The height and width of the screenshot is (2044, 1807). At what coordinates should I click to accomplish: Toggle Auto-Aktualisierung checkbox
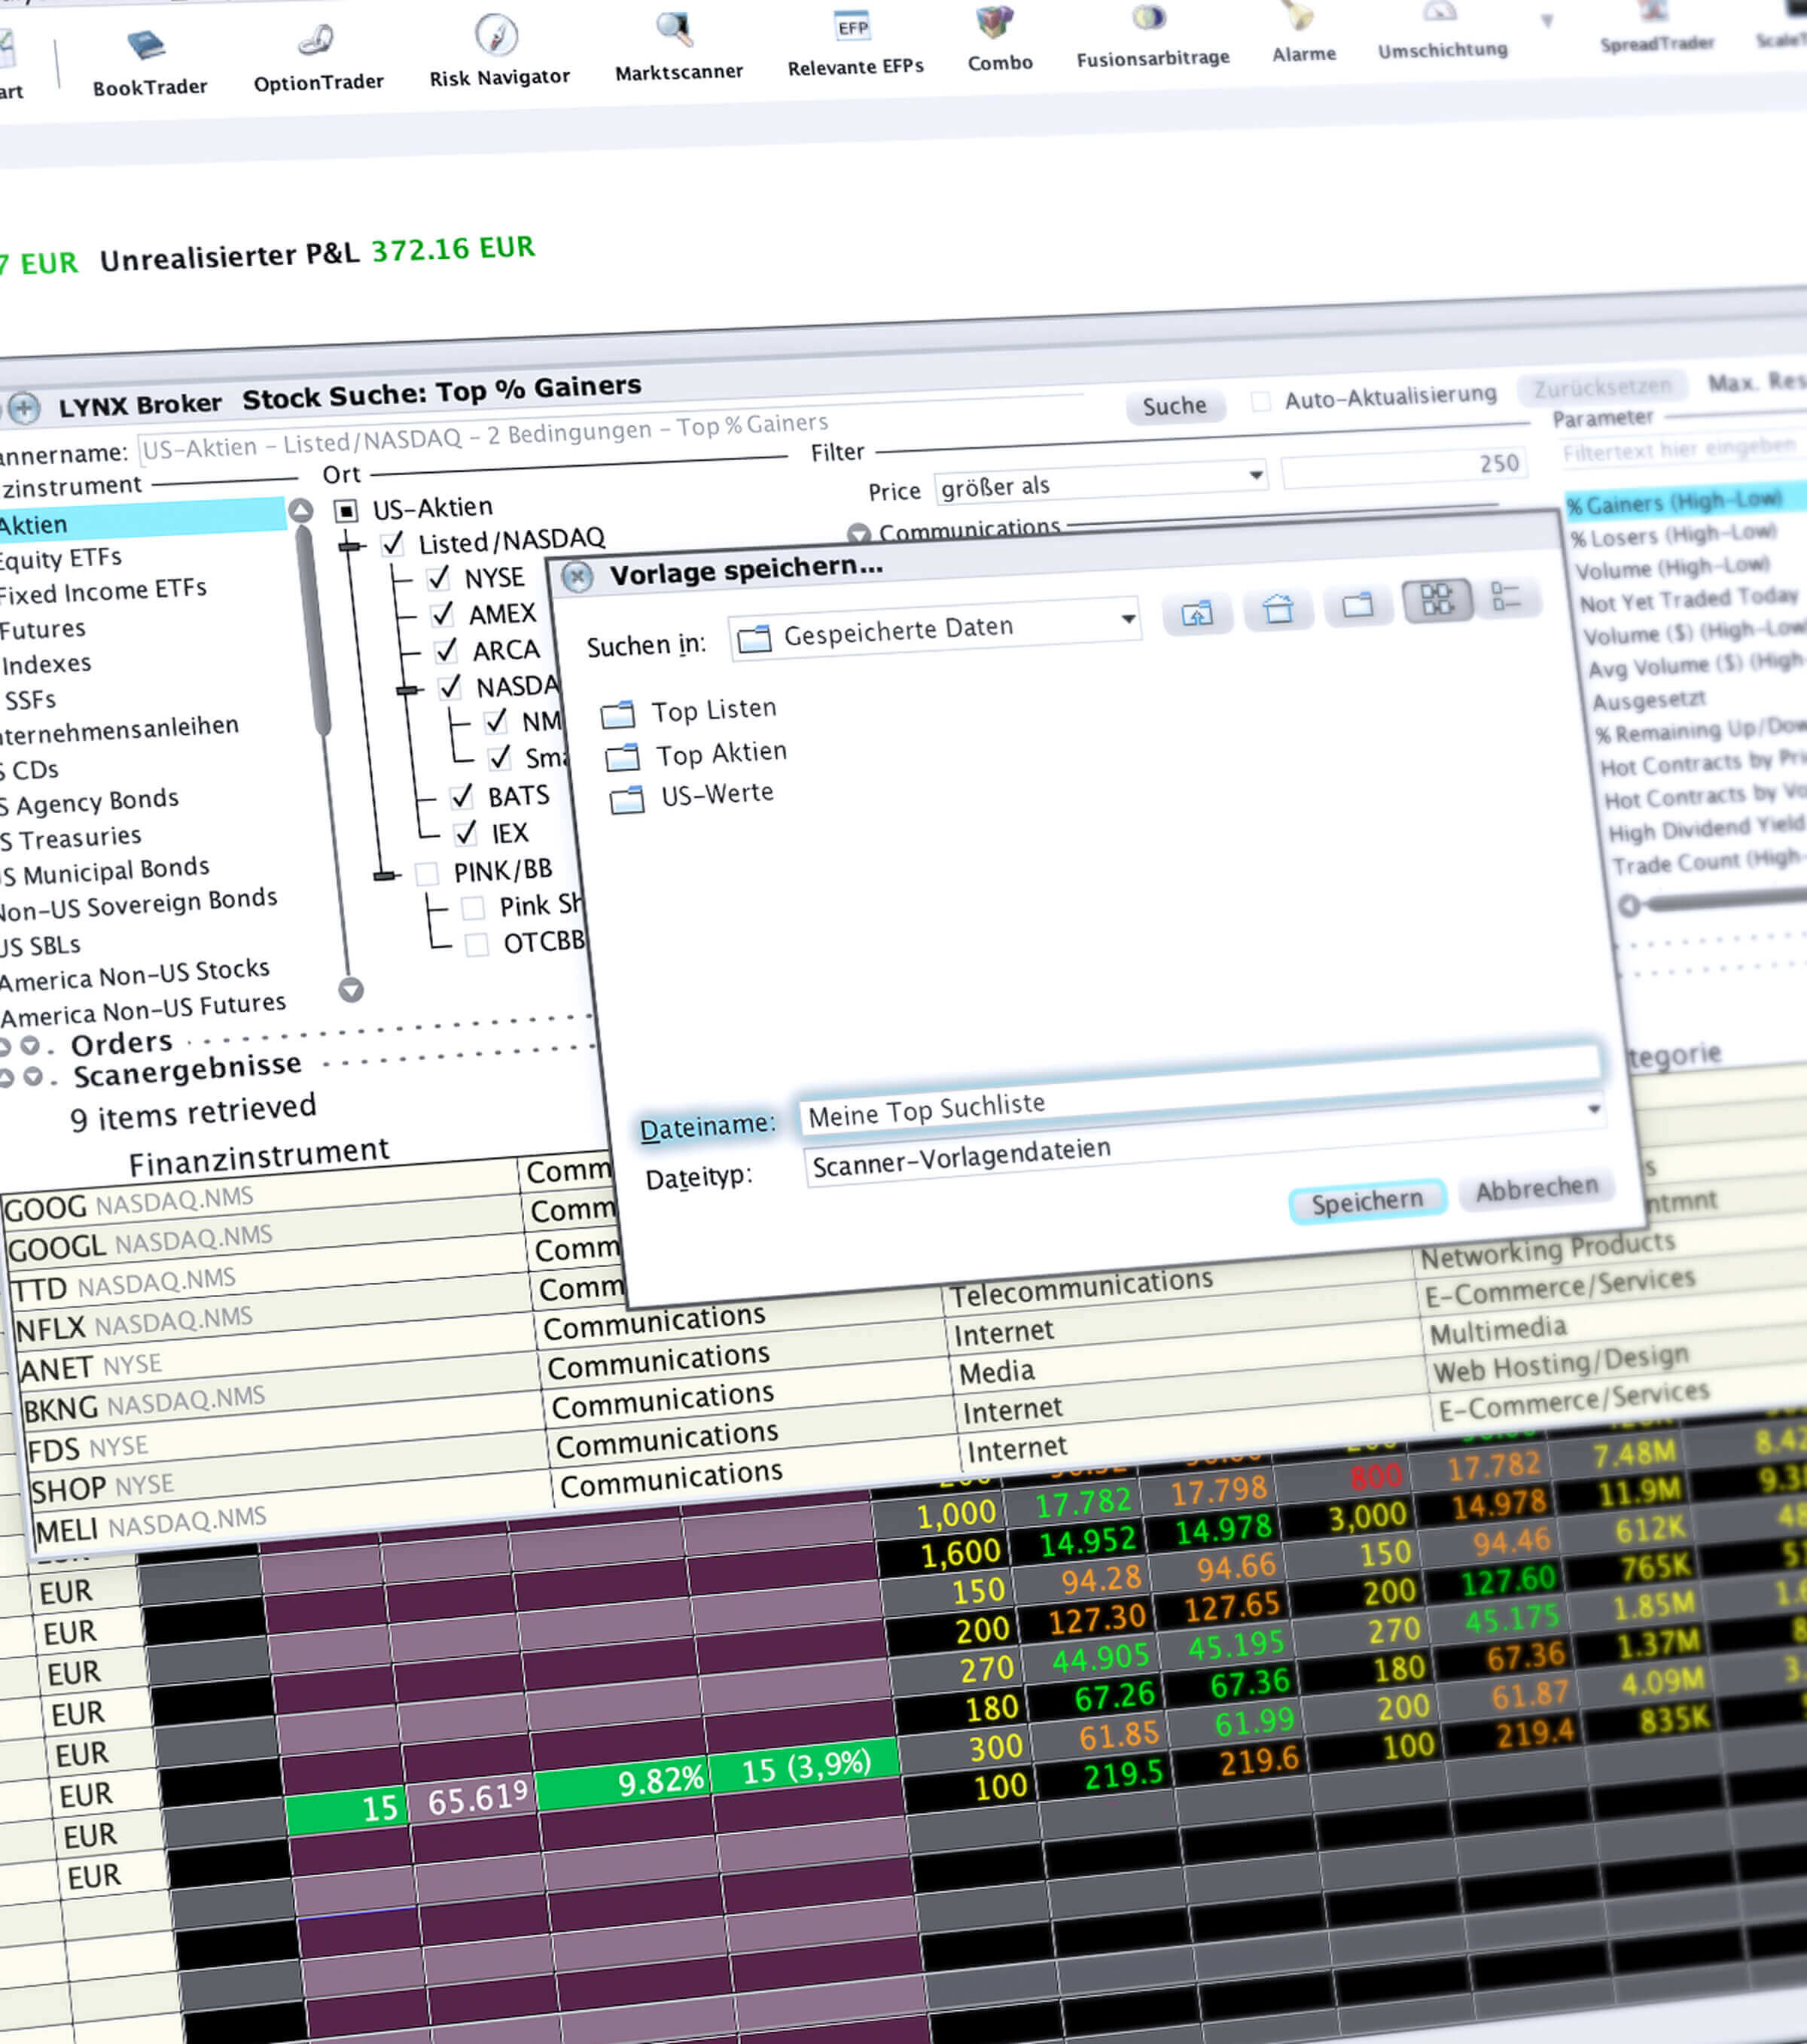click(x=1261, y=402)
